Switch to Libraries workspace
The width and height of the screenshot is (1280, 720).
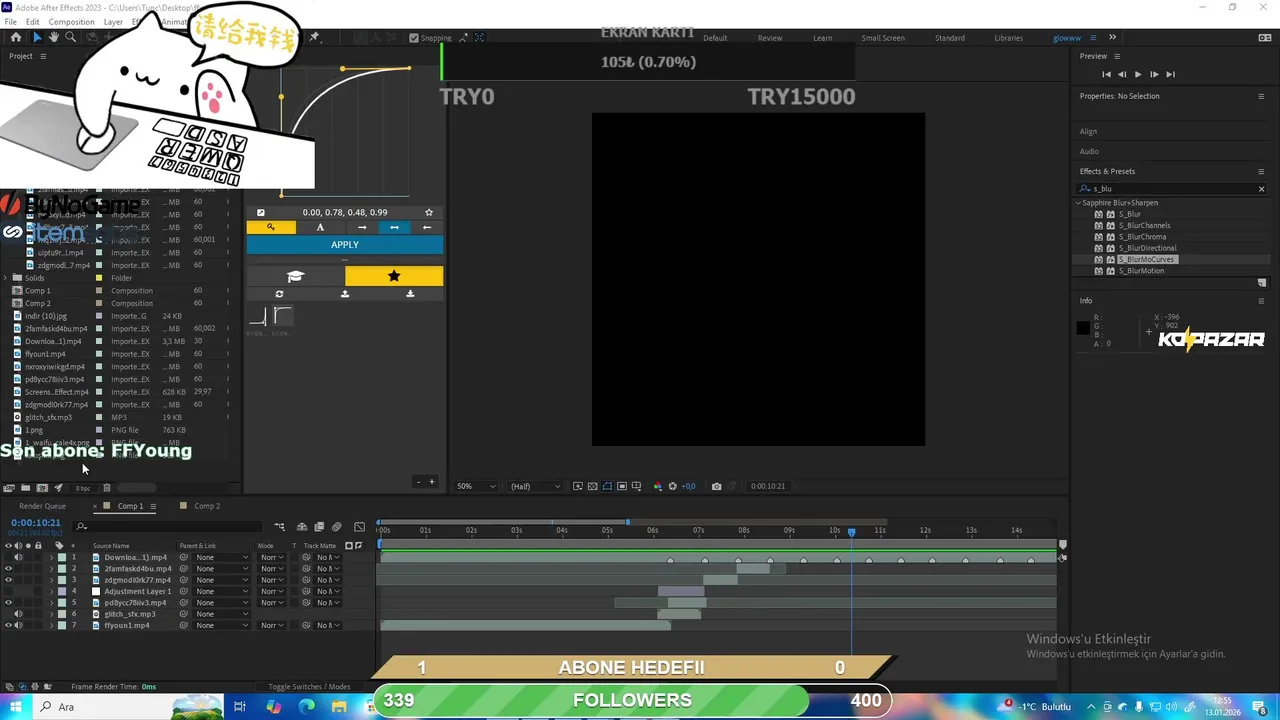pos(1008,38)
